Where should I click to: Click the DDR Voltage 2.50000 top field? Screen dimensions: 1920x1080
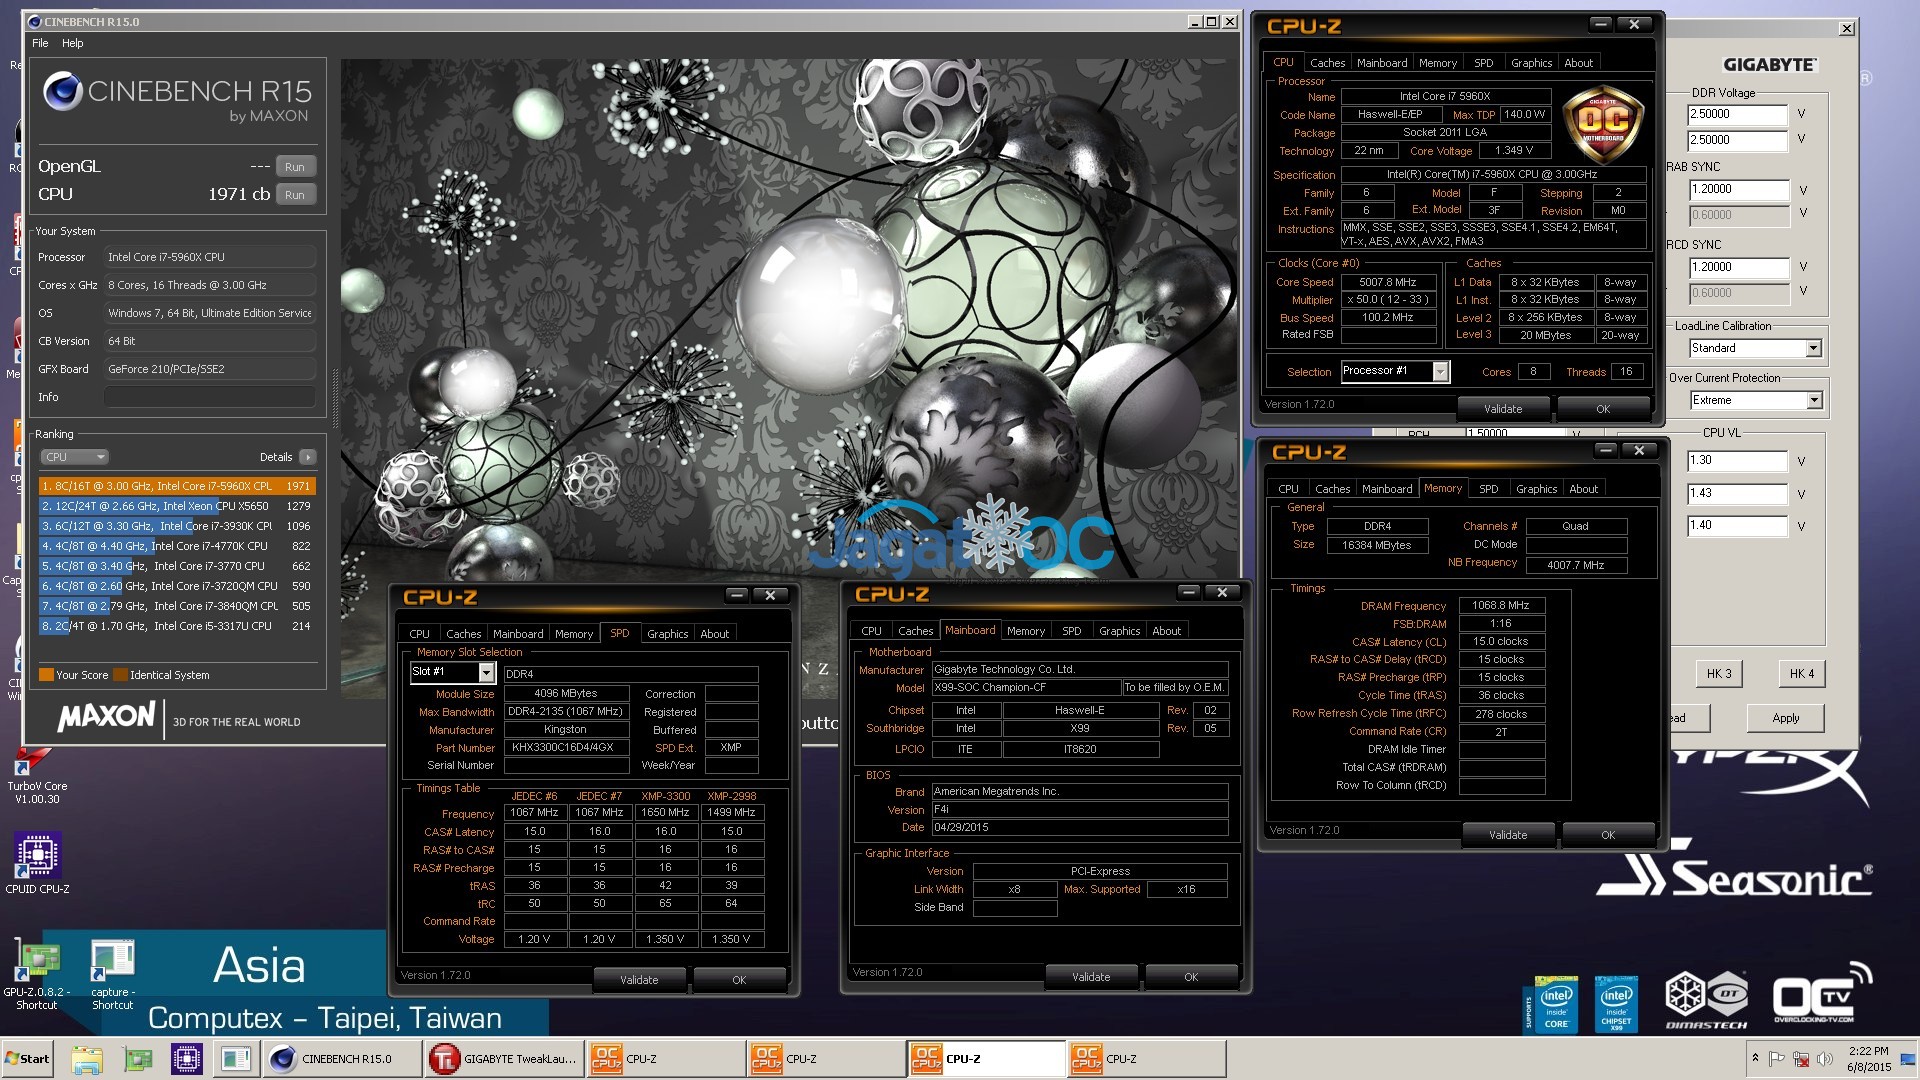point(1737,114)
